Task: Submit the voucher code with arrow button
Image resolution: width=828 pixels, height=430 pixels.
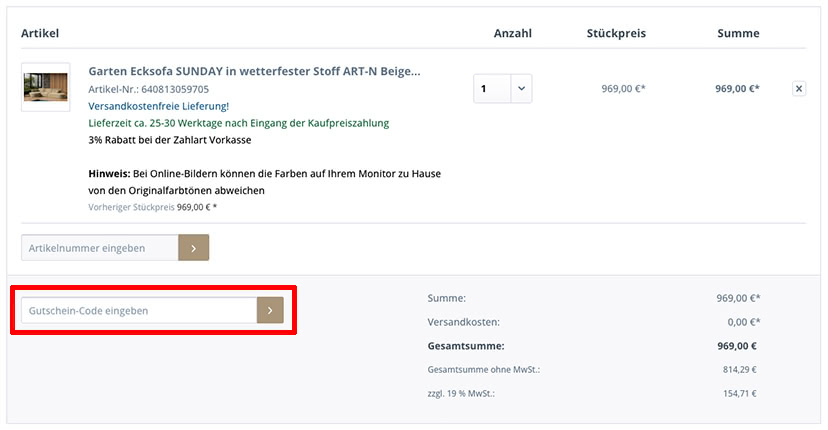Action: [x=270, y=311]
